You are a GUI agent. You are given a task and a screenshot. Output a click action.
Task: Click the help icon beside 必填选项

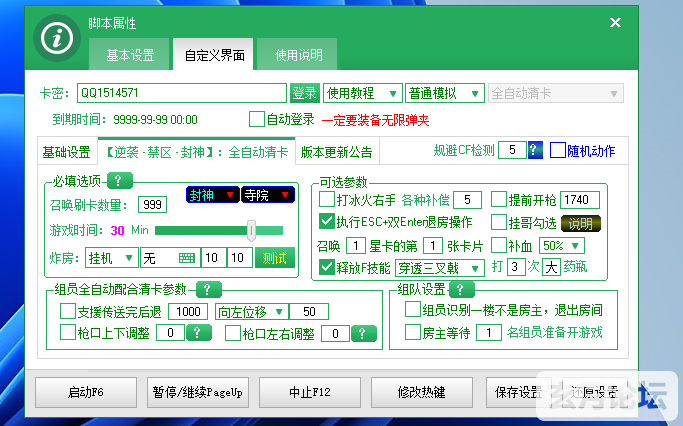(x=119, y=181)
